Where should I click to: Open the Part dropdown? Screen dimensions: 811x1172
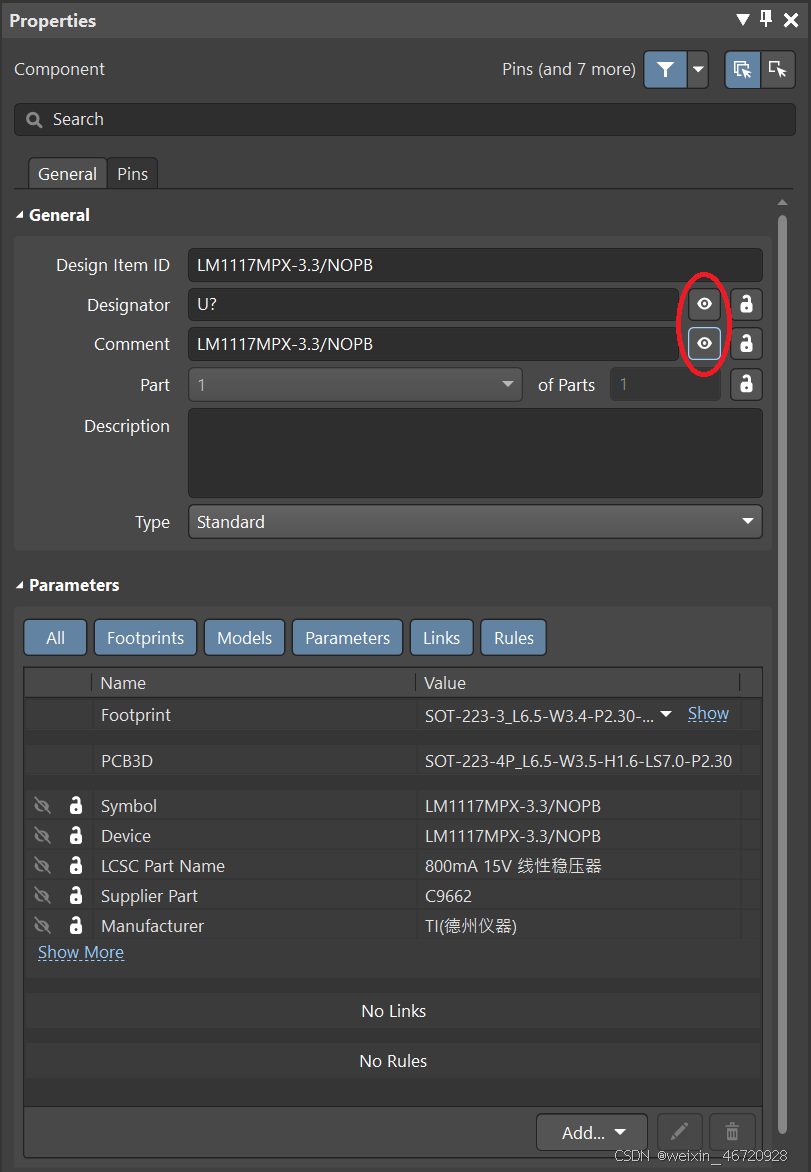click(x=355, y=385)
